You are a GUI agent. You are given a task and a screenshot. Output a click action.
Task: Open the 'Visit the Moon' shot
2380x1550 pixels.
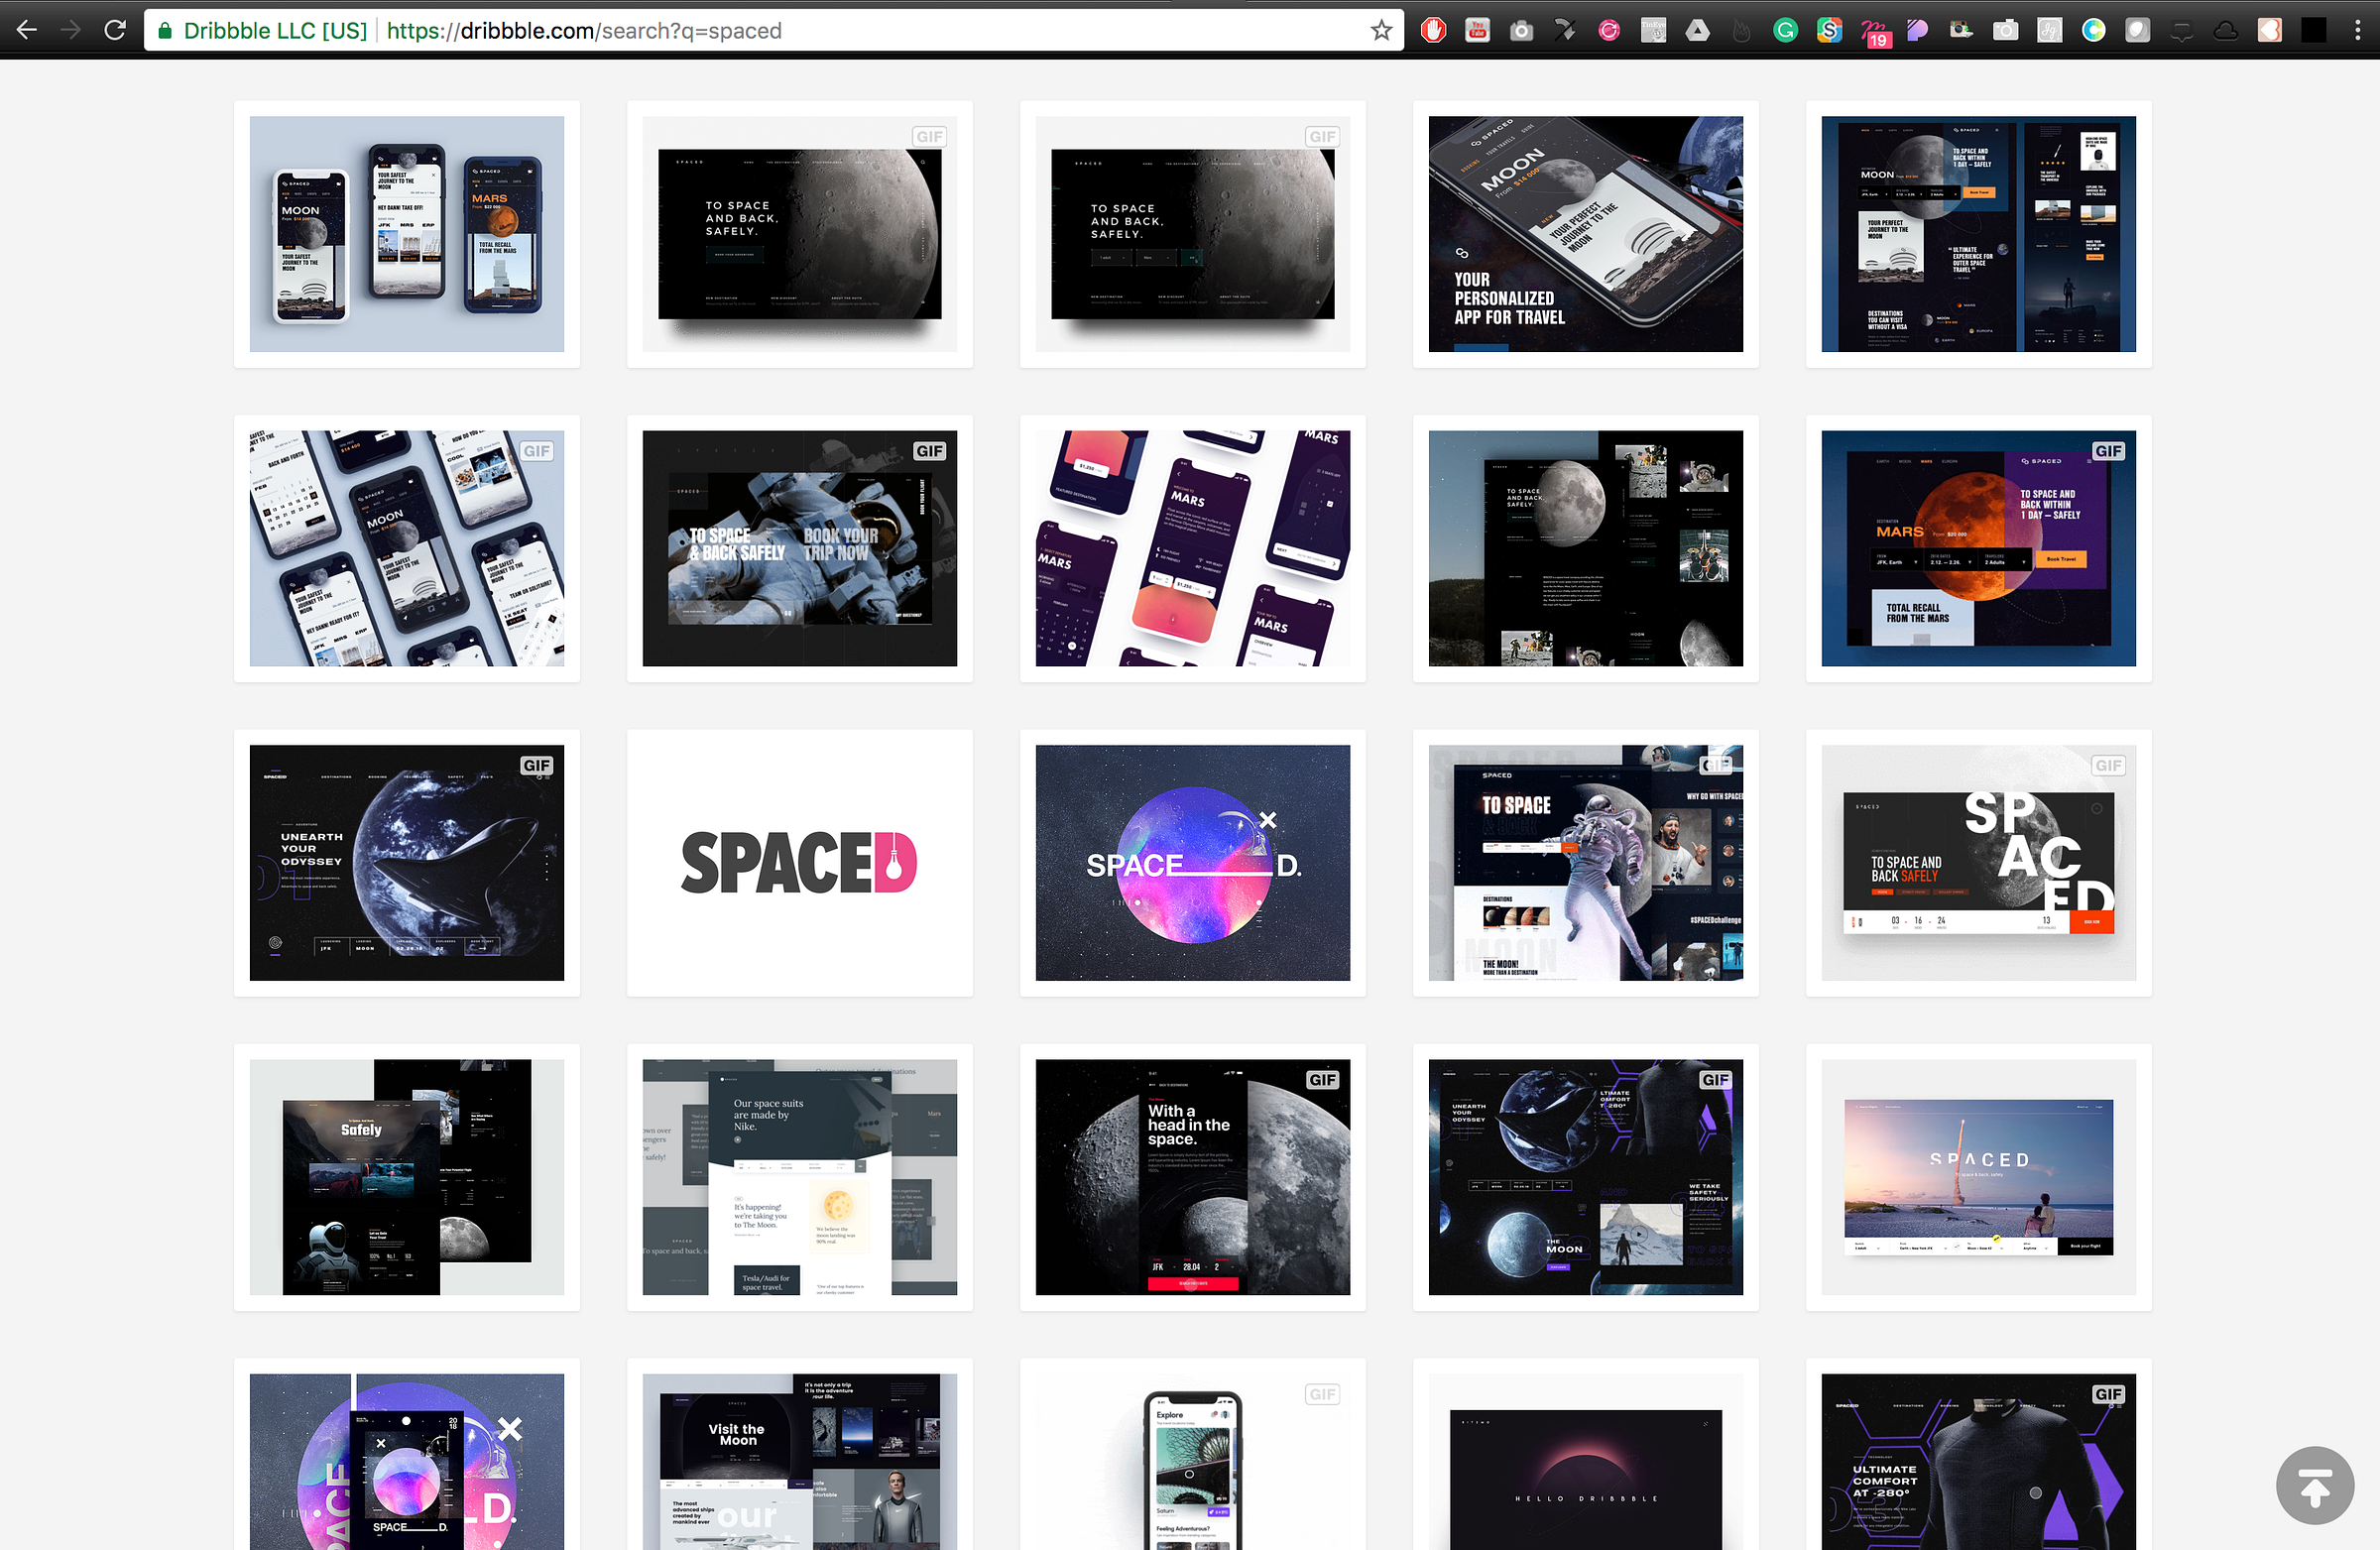[799, 1460]
